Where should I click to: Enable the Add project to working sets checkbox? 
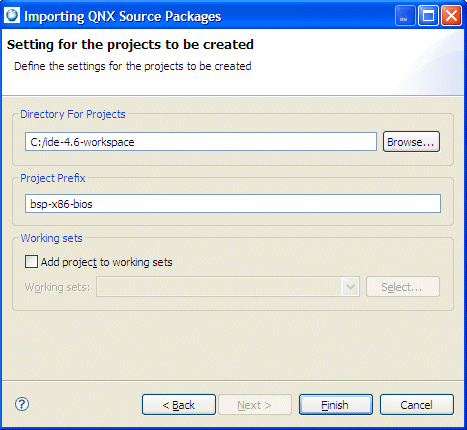pos(31,262)
